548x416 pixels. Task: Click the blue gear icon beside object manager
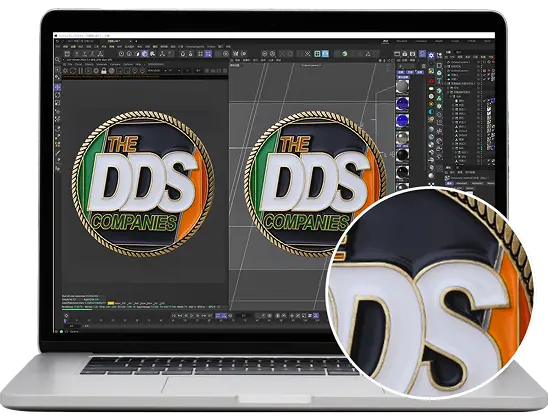(x=431, y=55)
